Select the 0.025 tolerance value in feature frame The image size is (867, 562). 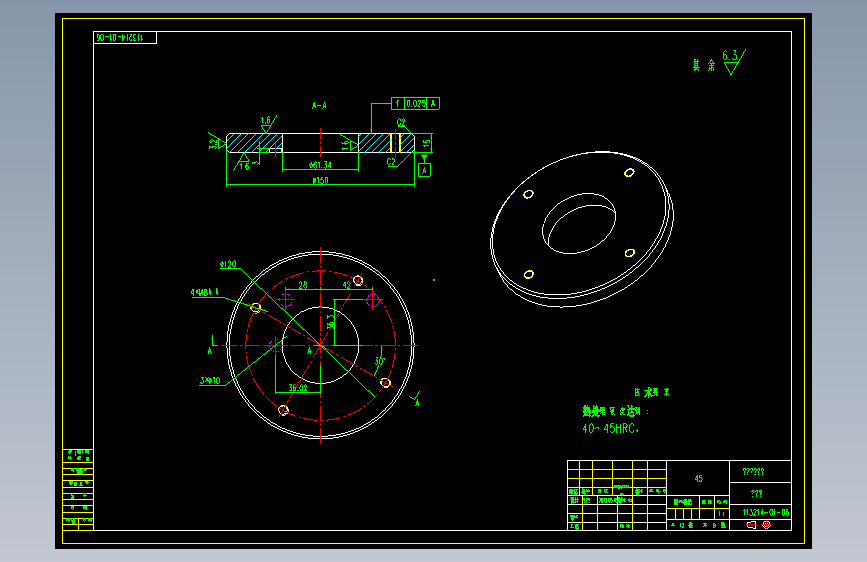pyautogui.click(x=416, y=103)
